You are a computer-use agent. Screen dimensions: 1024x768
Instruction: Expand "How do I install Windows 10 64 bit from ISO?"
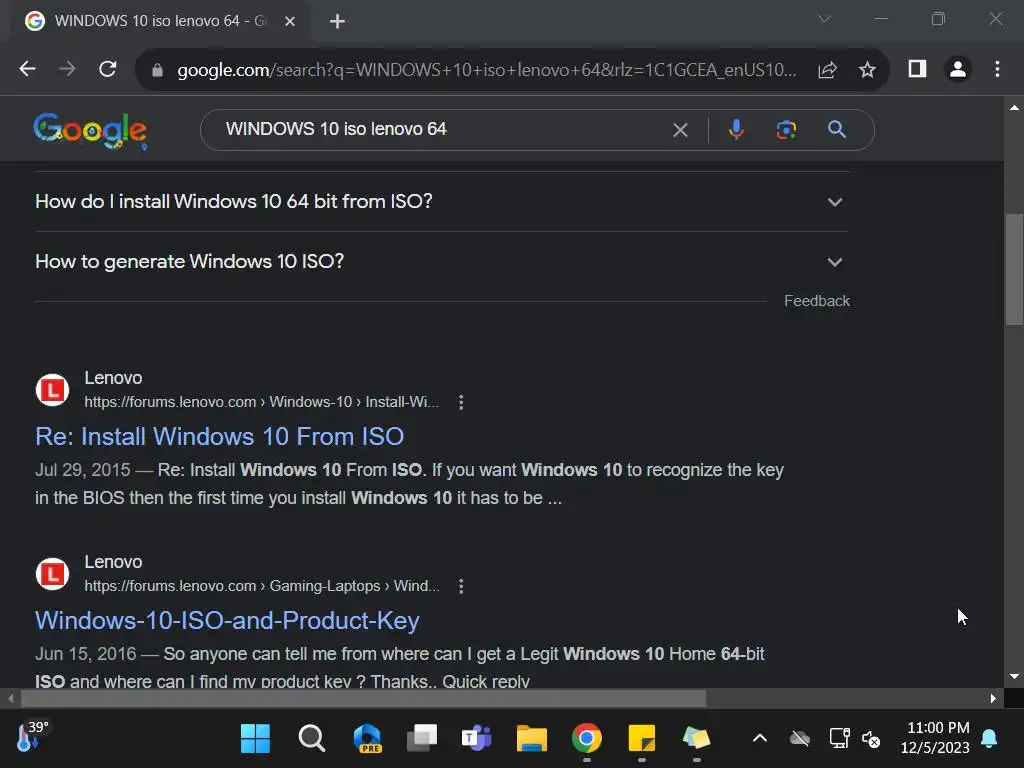442,201
